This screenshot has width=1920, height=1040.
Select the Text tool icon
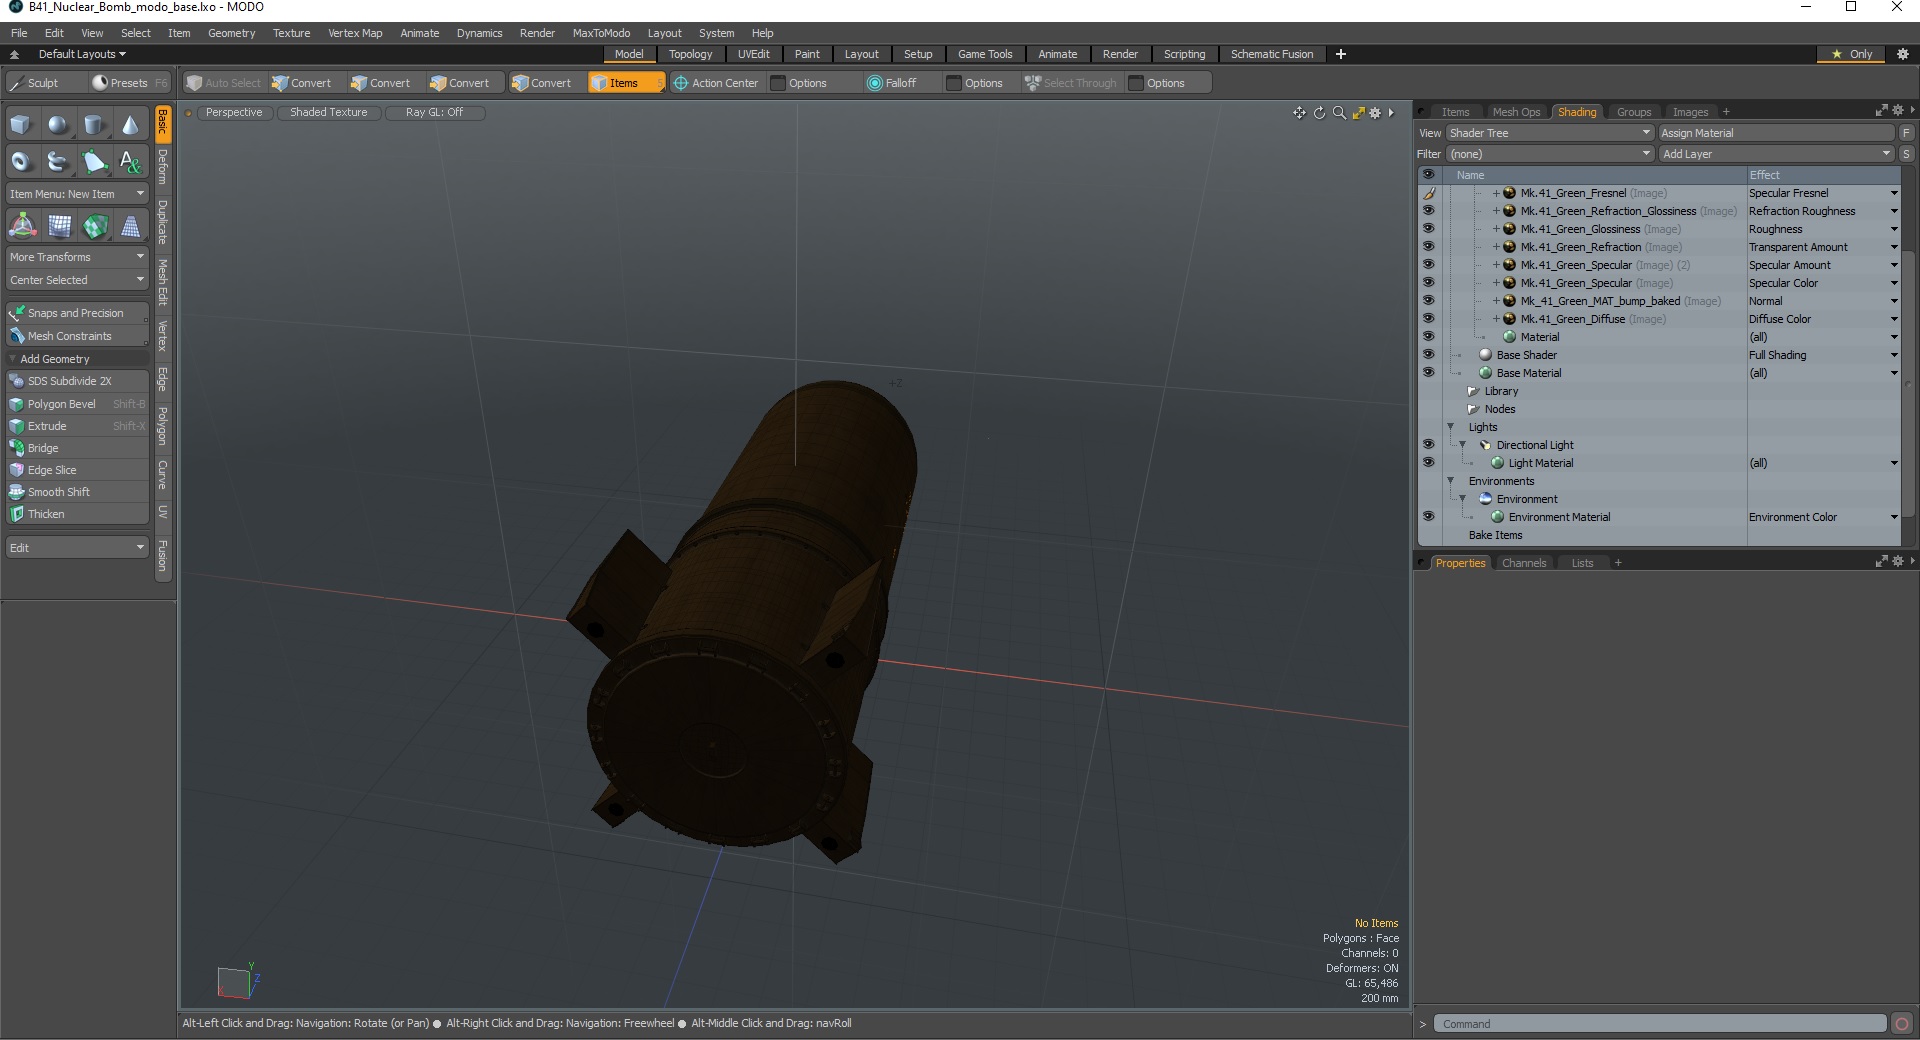coord(130,161)
